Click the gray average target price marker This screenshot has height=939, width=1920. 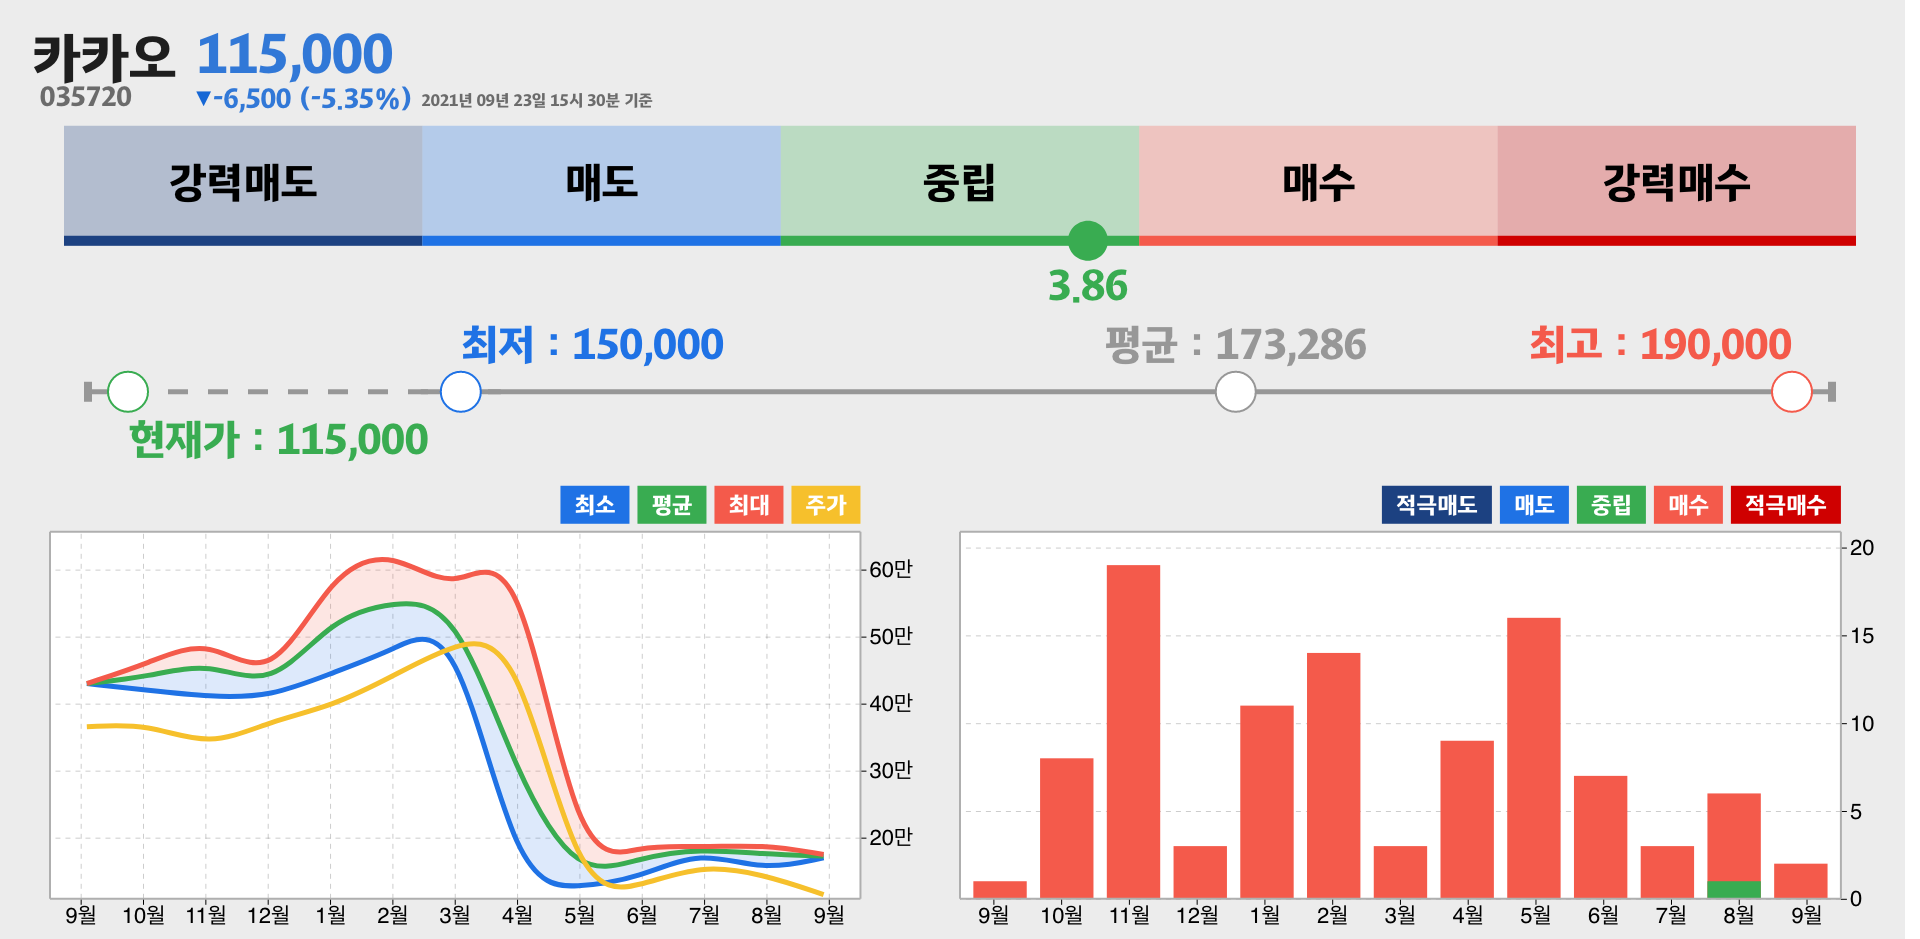pyautogui.click(x=1236, y=392)
